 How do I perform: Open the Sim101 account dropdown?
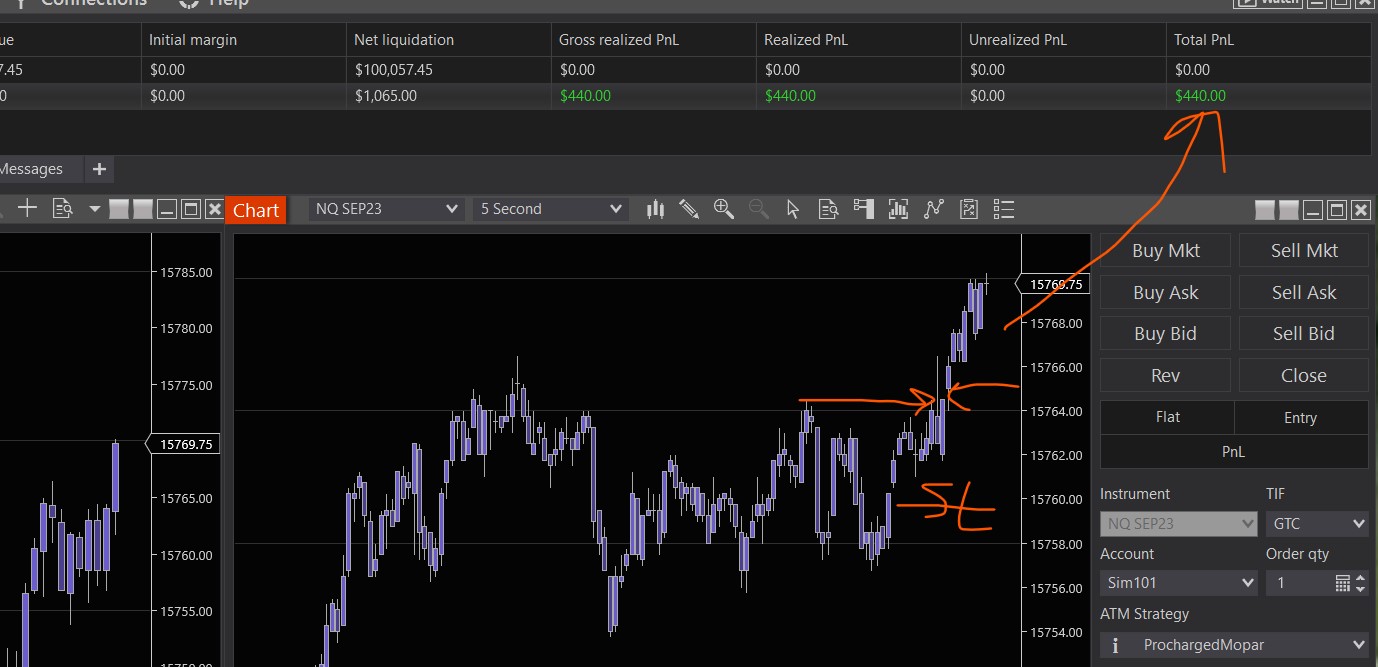coord(1178,583)
